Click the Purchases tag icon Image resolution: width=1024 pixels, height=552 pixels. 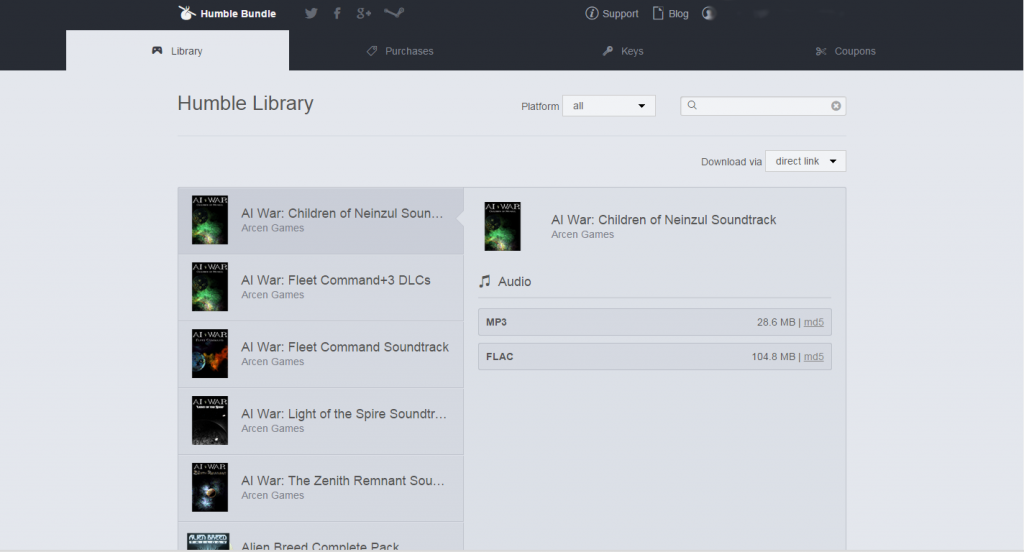(372, 51)
